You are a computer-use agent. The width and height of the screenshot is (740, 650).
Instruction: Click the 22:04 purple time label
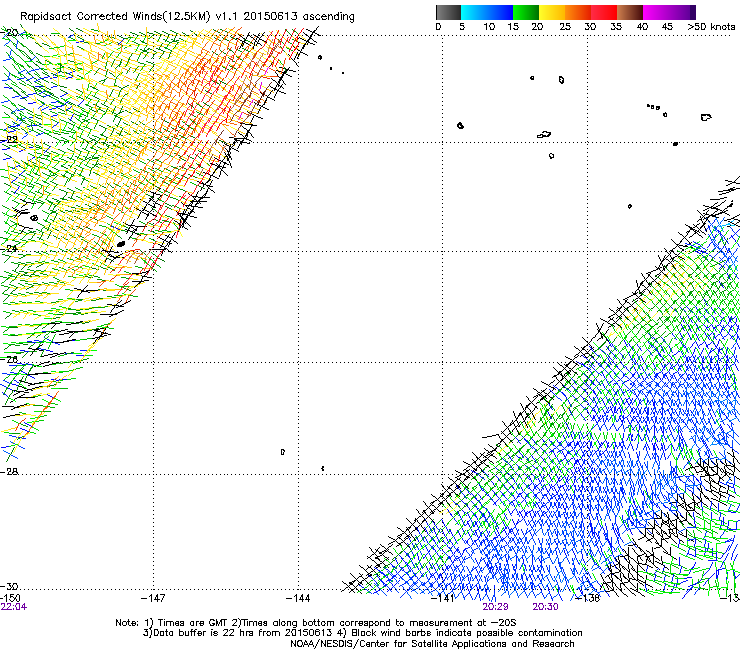[x=14, y=607]
